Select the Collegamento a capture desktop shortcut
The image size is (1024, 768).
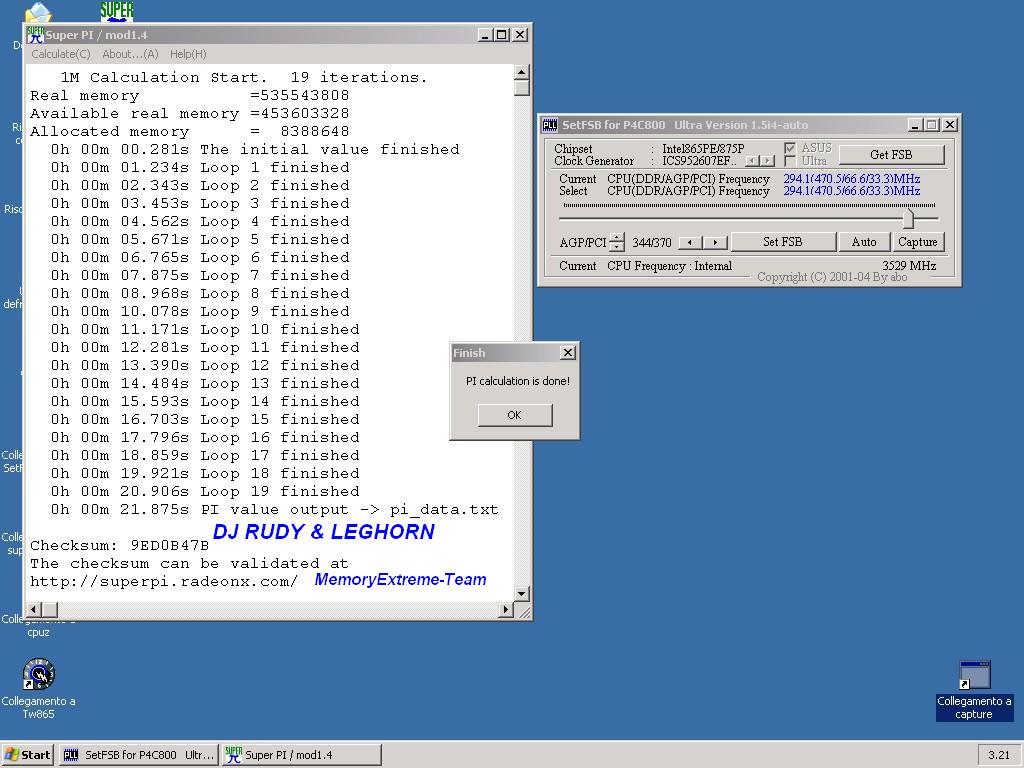tap(974, 690)
